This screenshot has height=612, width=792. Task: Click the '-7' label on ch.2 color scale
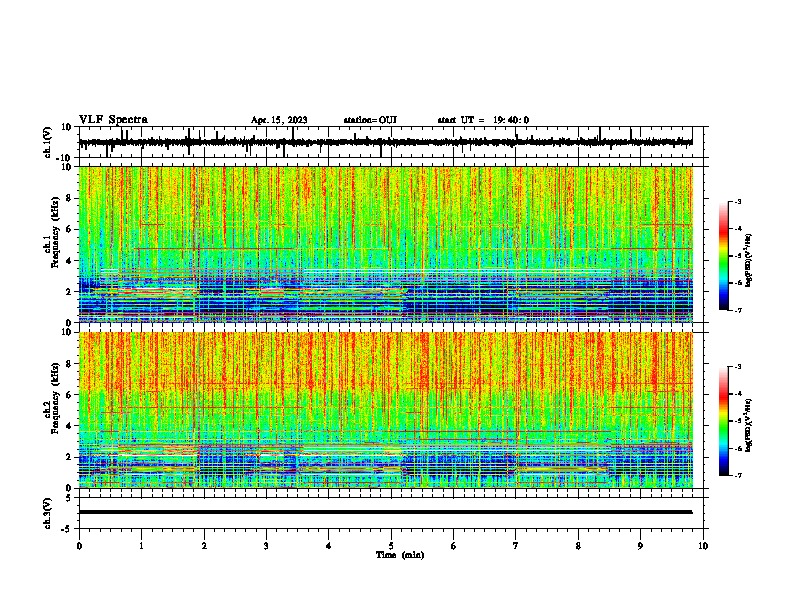point(737,475)
